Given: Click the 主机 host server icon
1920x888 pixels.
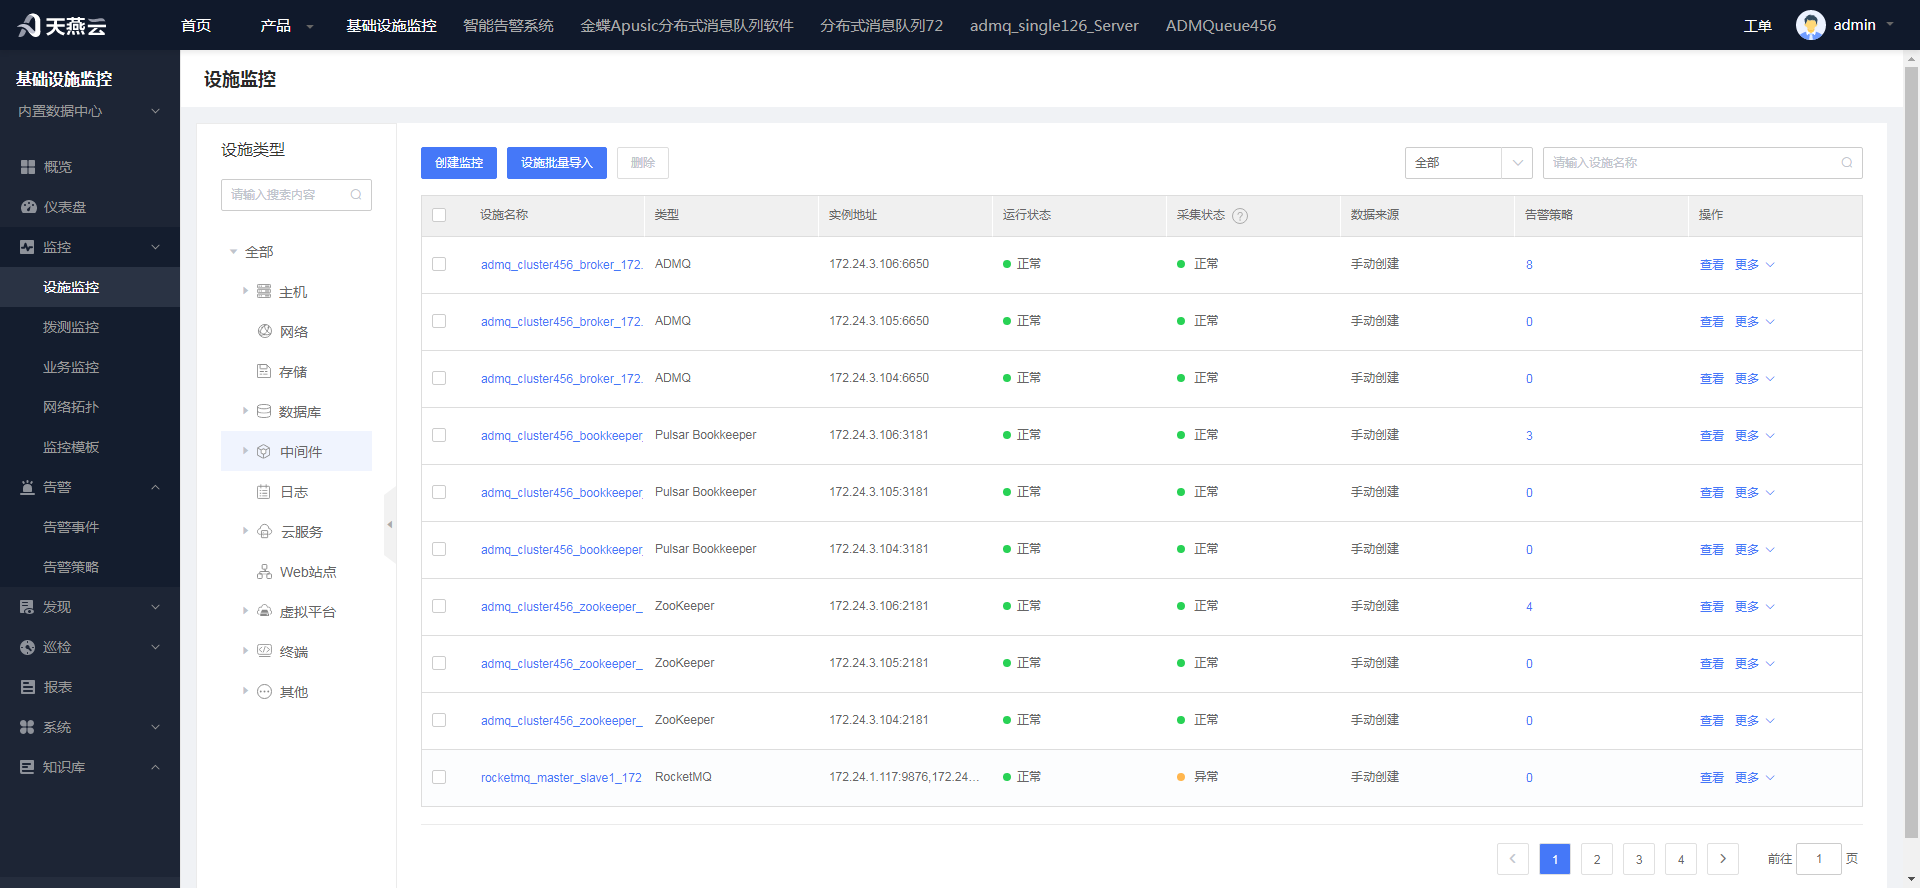Looking at the screenshot, I should pyautogui.click(x=264, y=291).
